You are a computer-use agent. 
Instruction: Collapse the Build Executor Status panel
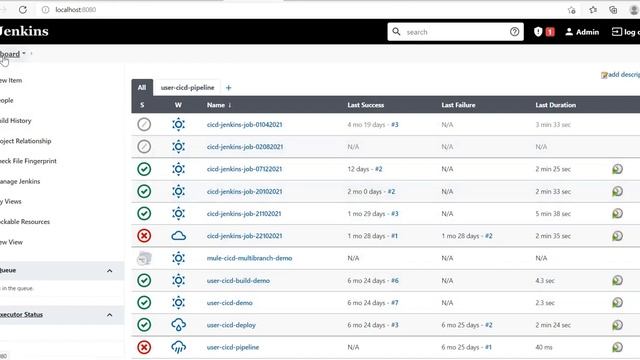pyautogui.click(x=109, y=315)
